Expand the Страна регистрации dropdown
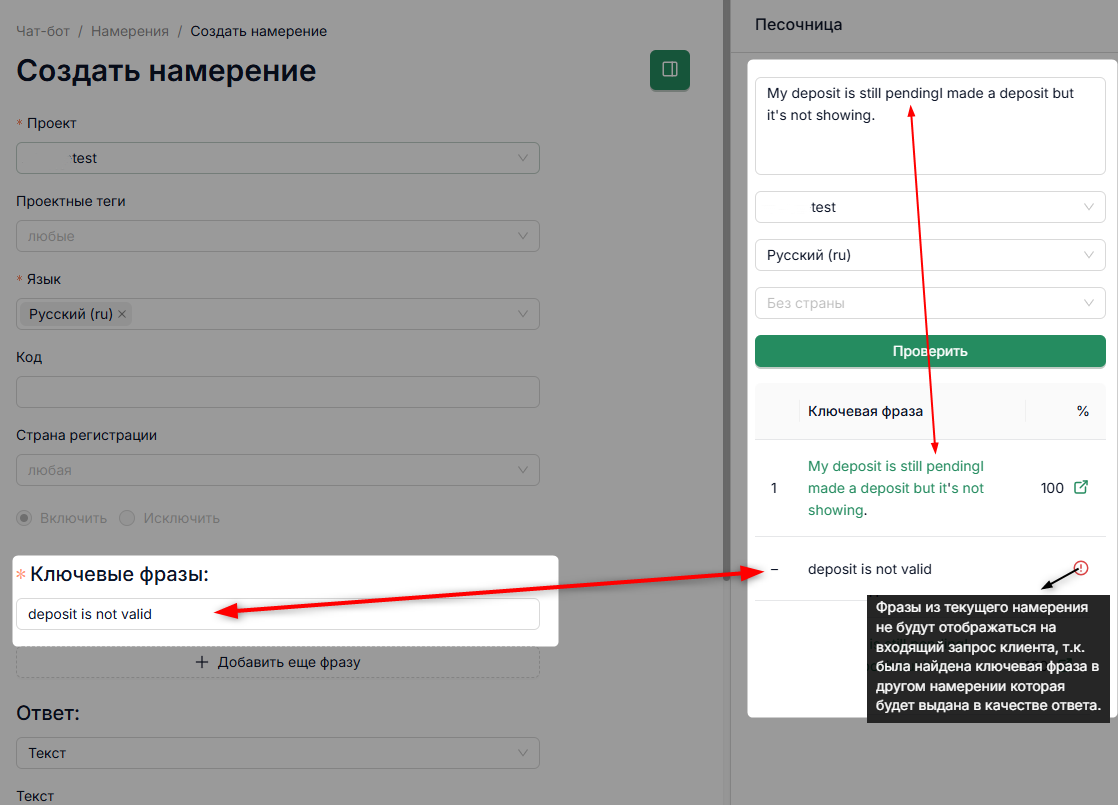Viewport: 1118px width, 805px height. coord(278,470)
